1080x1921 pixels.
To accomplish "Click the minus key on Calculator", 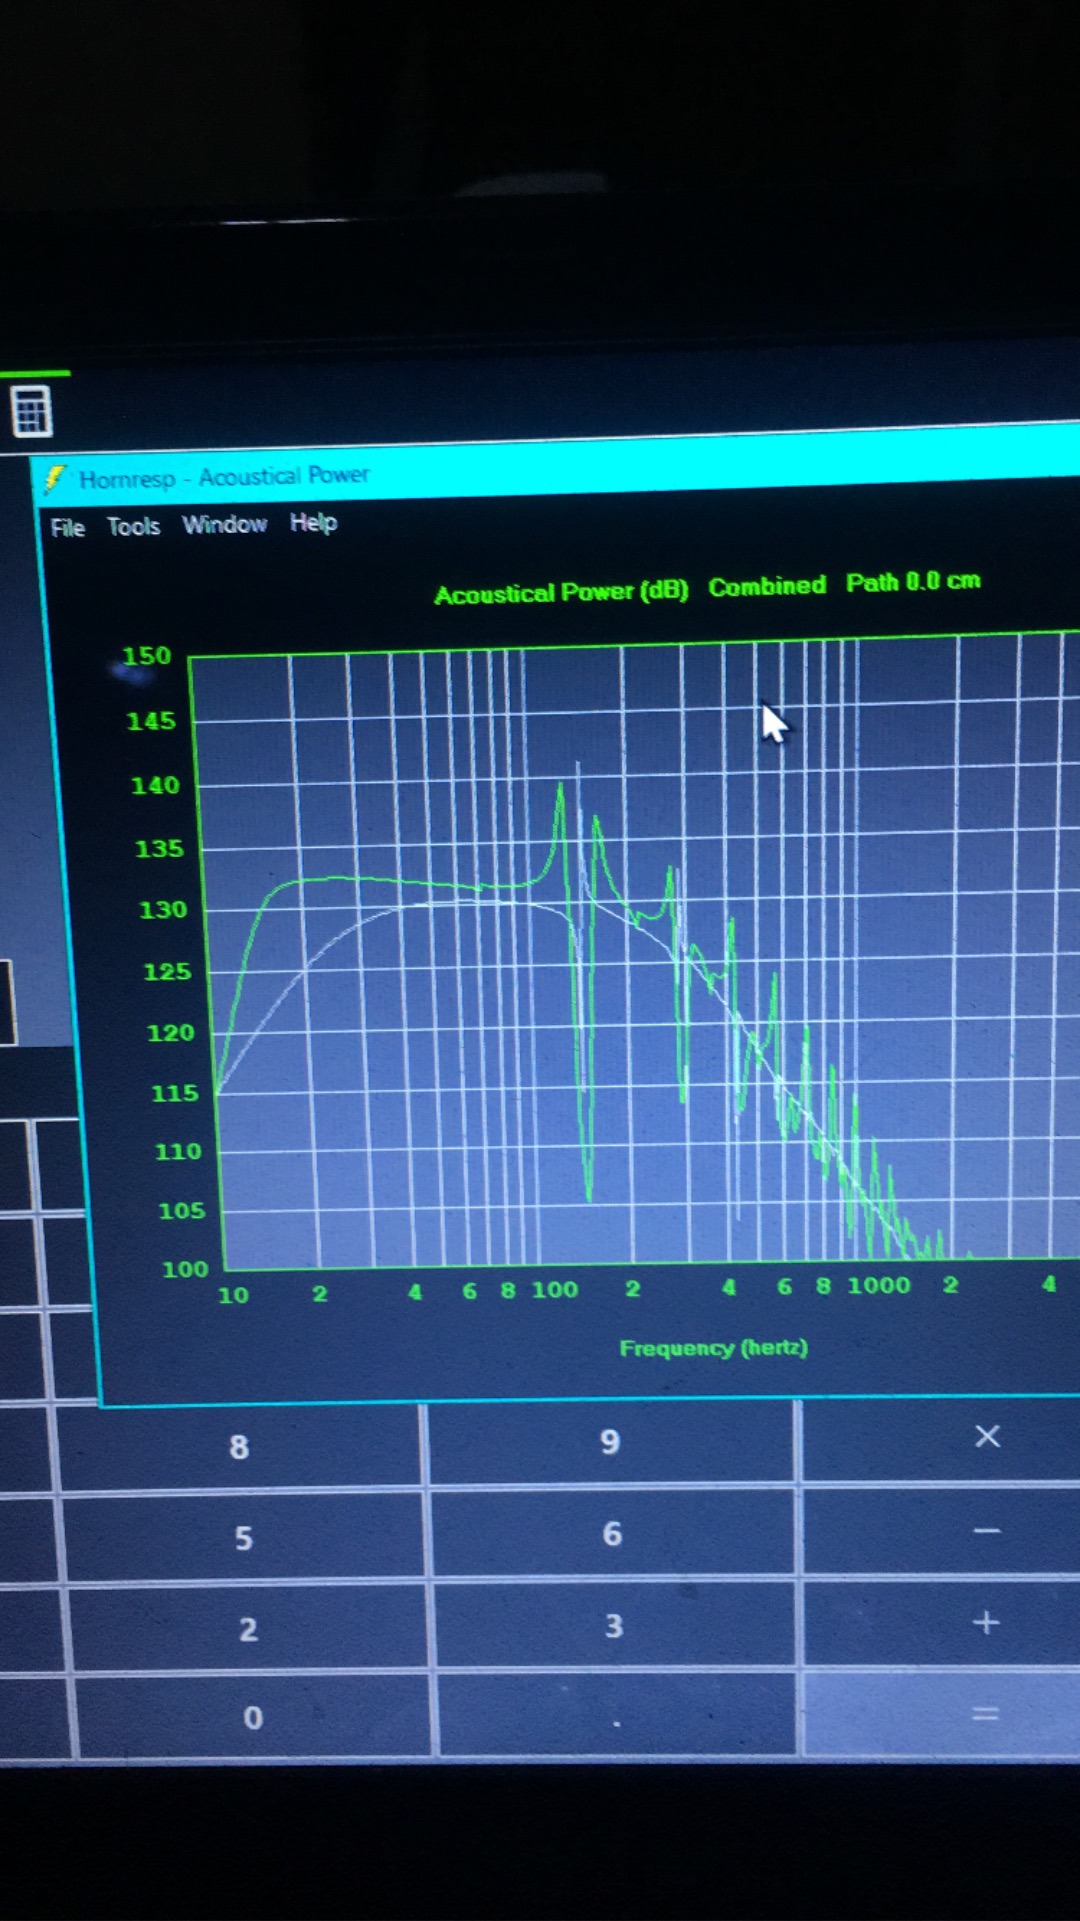I will 987,1531.
